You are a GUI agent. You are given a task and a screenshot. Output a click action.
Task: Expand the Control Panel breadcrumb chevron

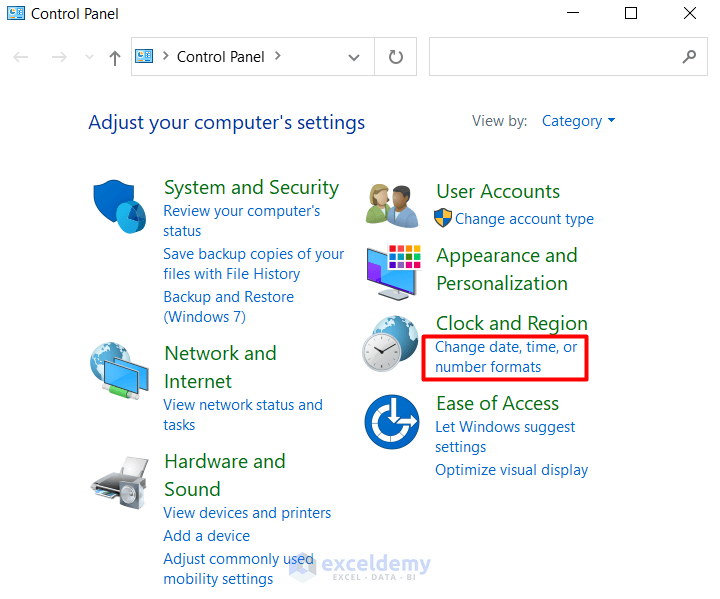pyautogui.click(x=277, y=56)
